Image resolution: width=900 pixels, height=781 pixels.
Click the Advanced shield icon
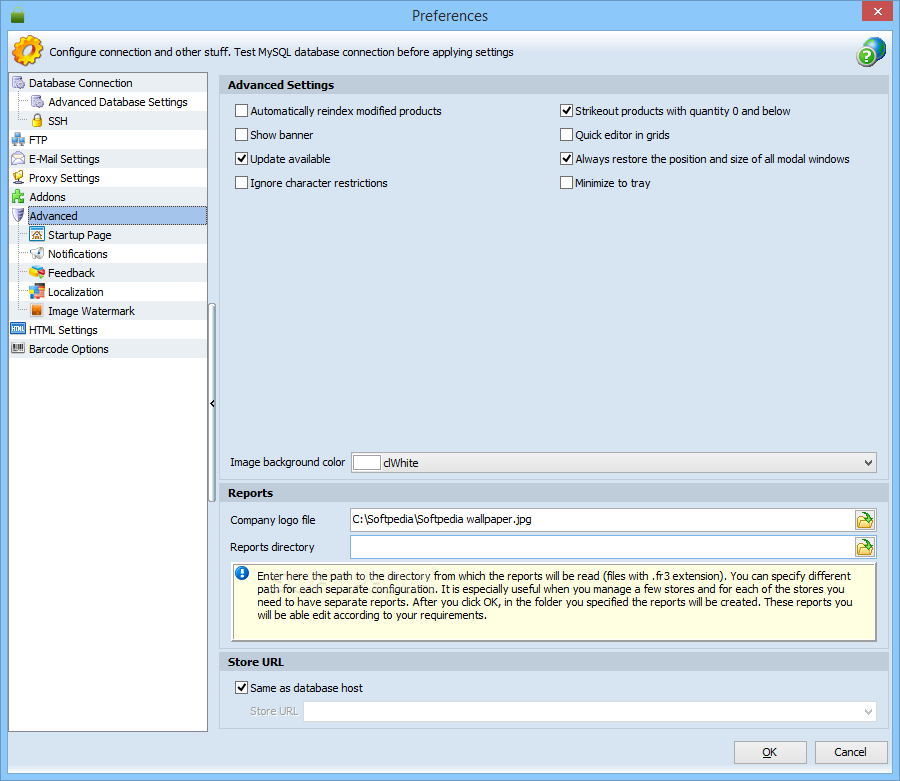(x=18, y=215)
